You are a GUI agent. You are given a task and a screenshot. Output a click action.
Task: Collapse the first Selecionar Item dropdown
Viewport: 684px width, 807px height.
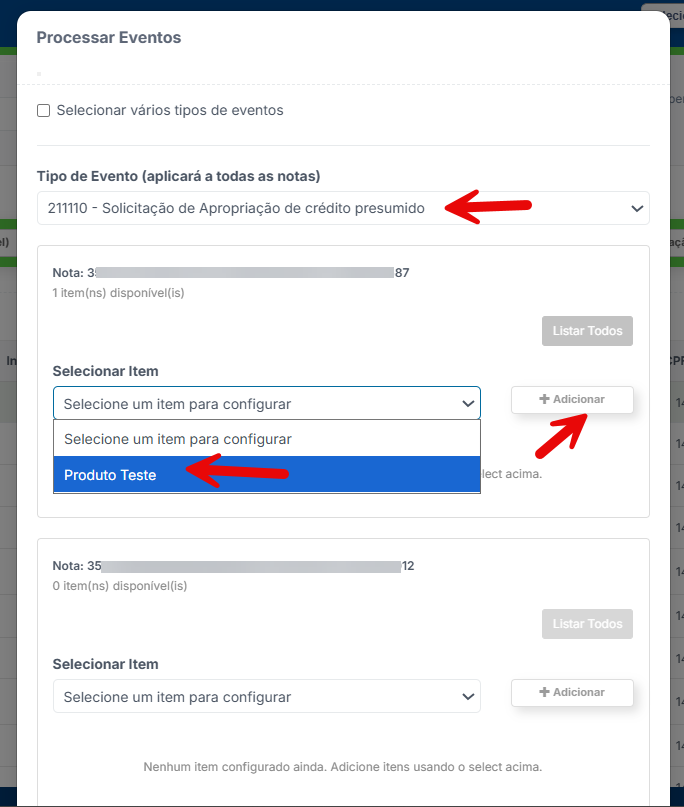coord(267,404)
